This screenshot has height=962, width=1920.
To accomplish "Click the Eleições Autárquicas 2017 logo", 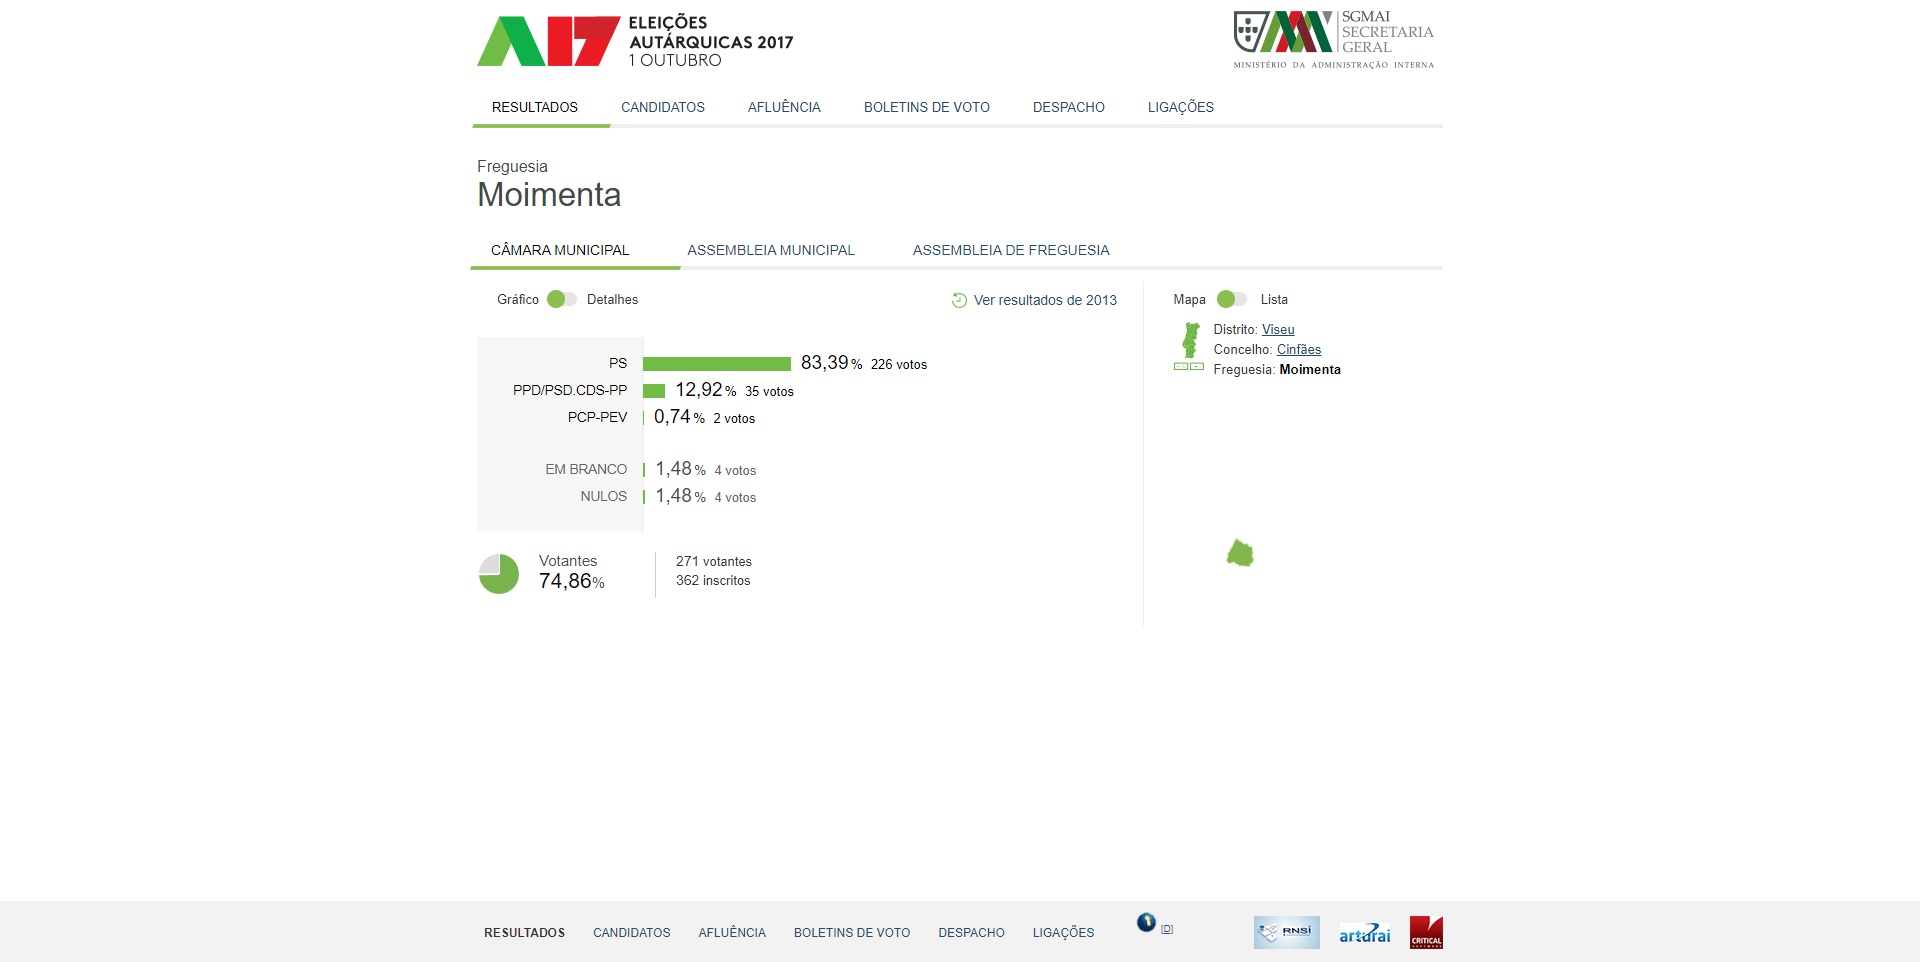I will click(634, 41).
